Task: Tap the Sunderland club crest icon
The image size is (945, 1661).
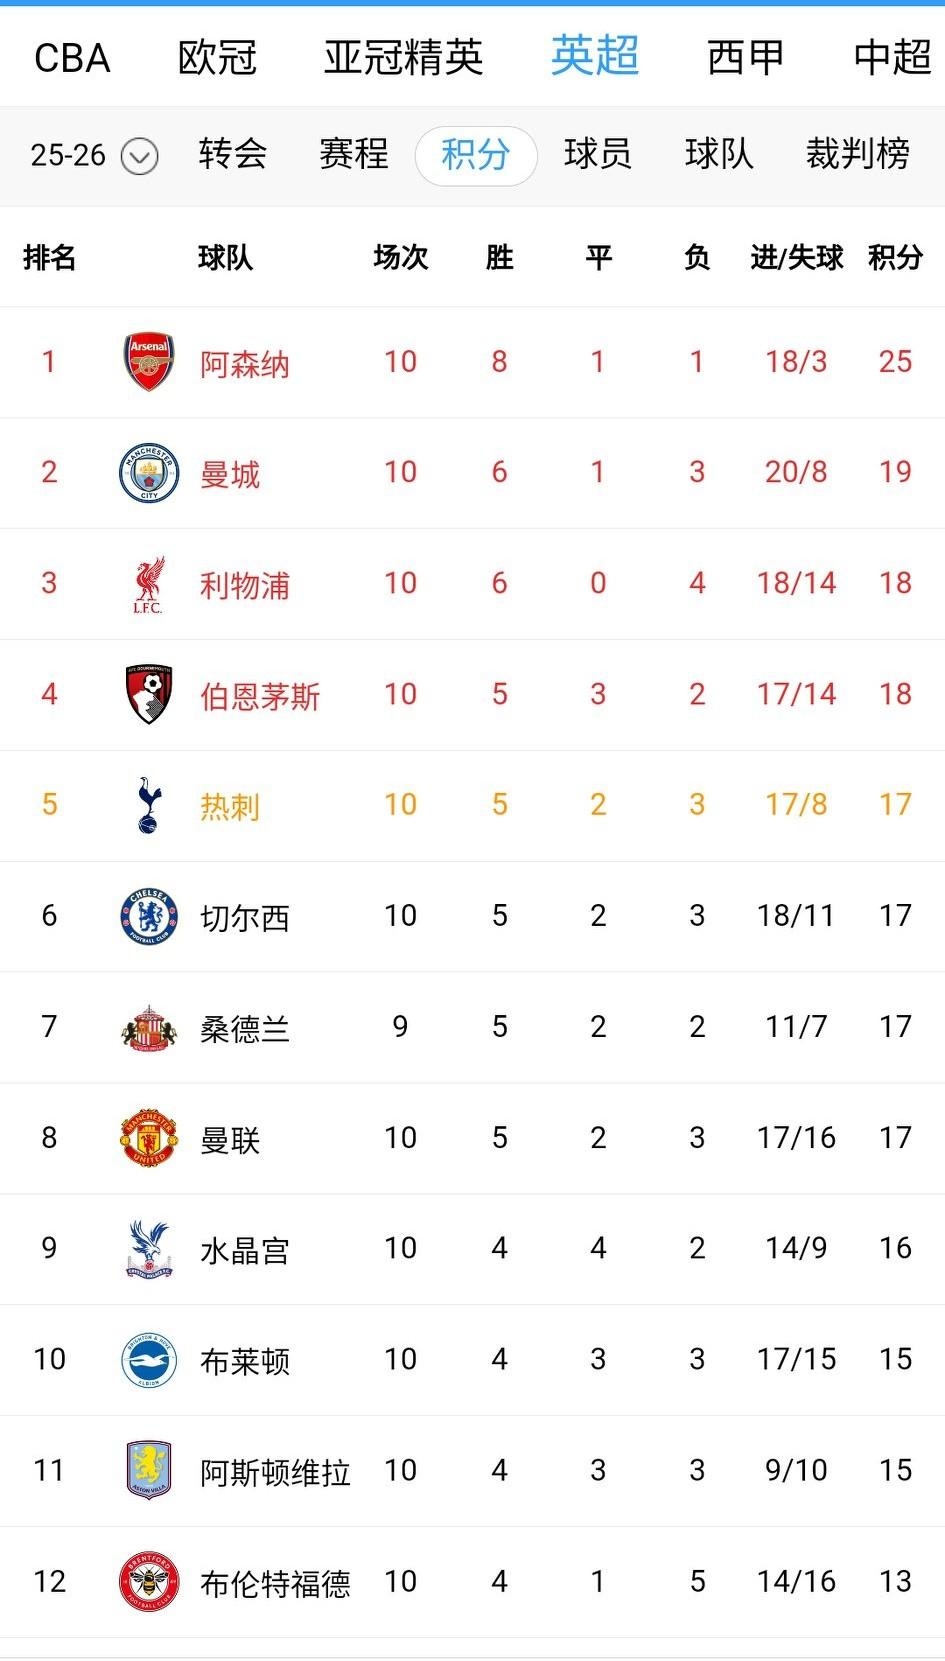Action: 148,1027
